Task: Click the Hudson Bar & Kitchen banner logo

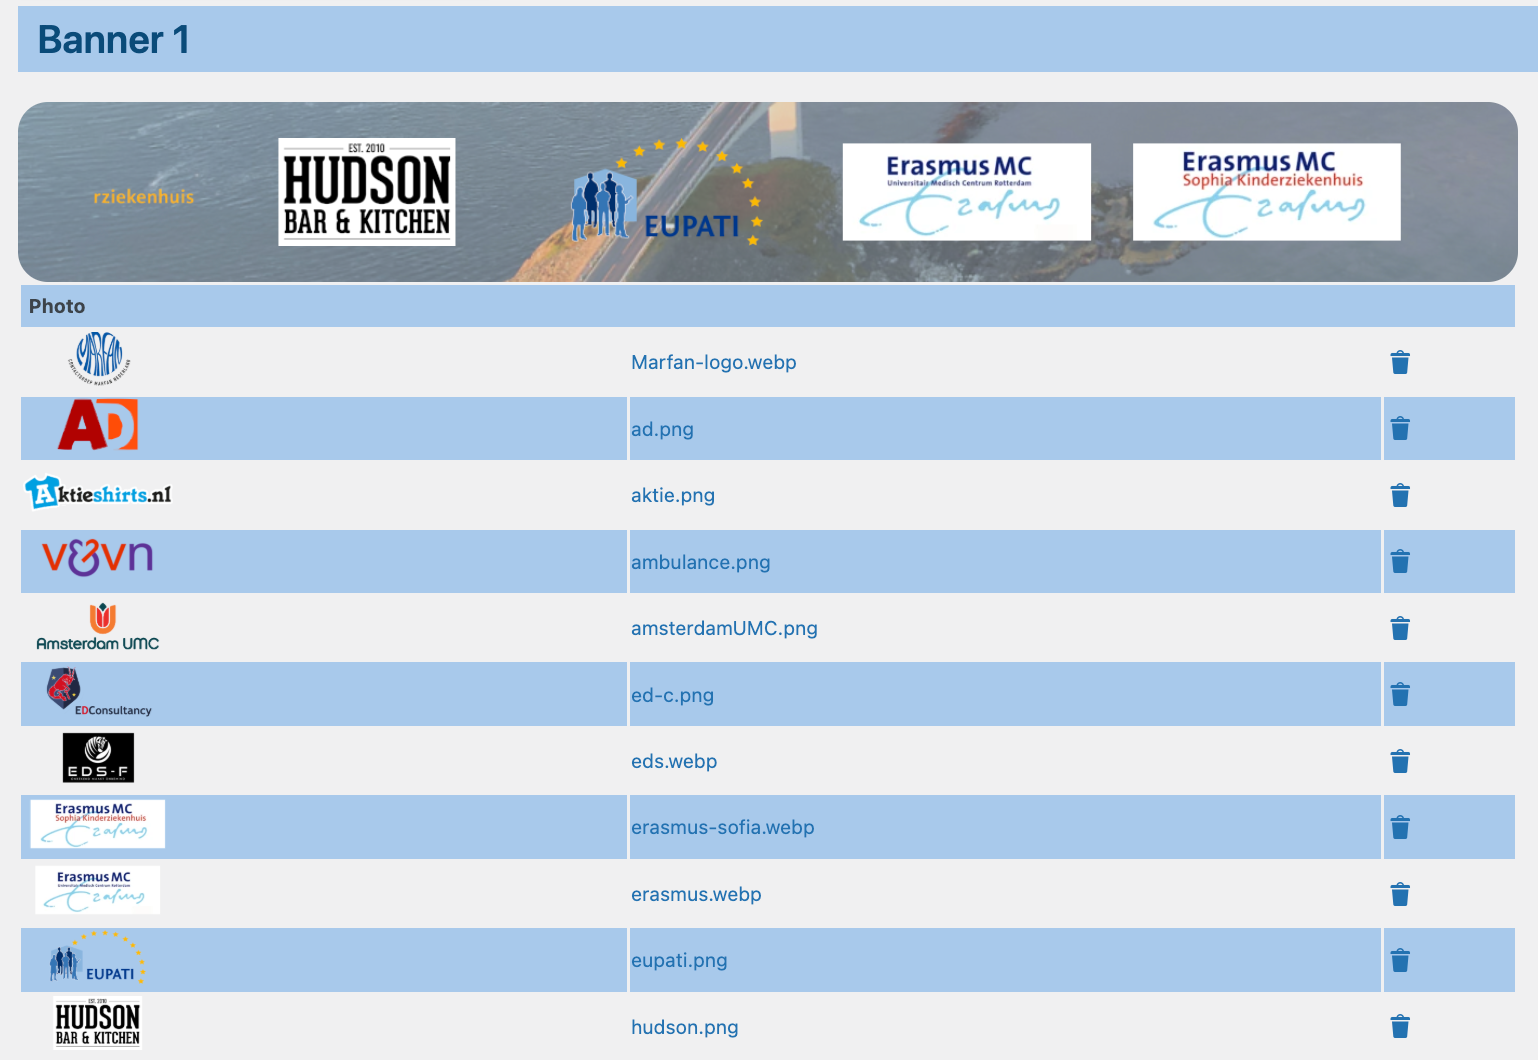Action: tap(367, 192)
